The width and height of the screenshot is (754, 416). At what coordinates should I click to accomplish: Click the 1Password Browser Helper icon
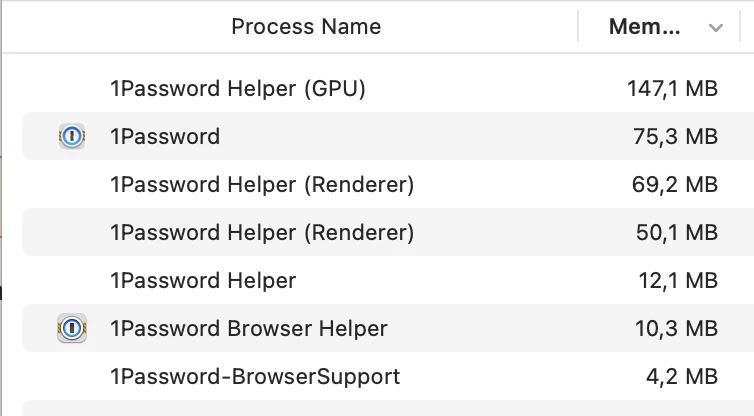coord(72,328)
